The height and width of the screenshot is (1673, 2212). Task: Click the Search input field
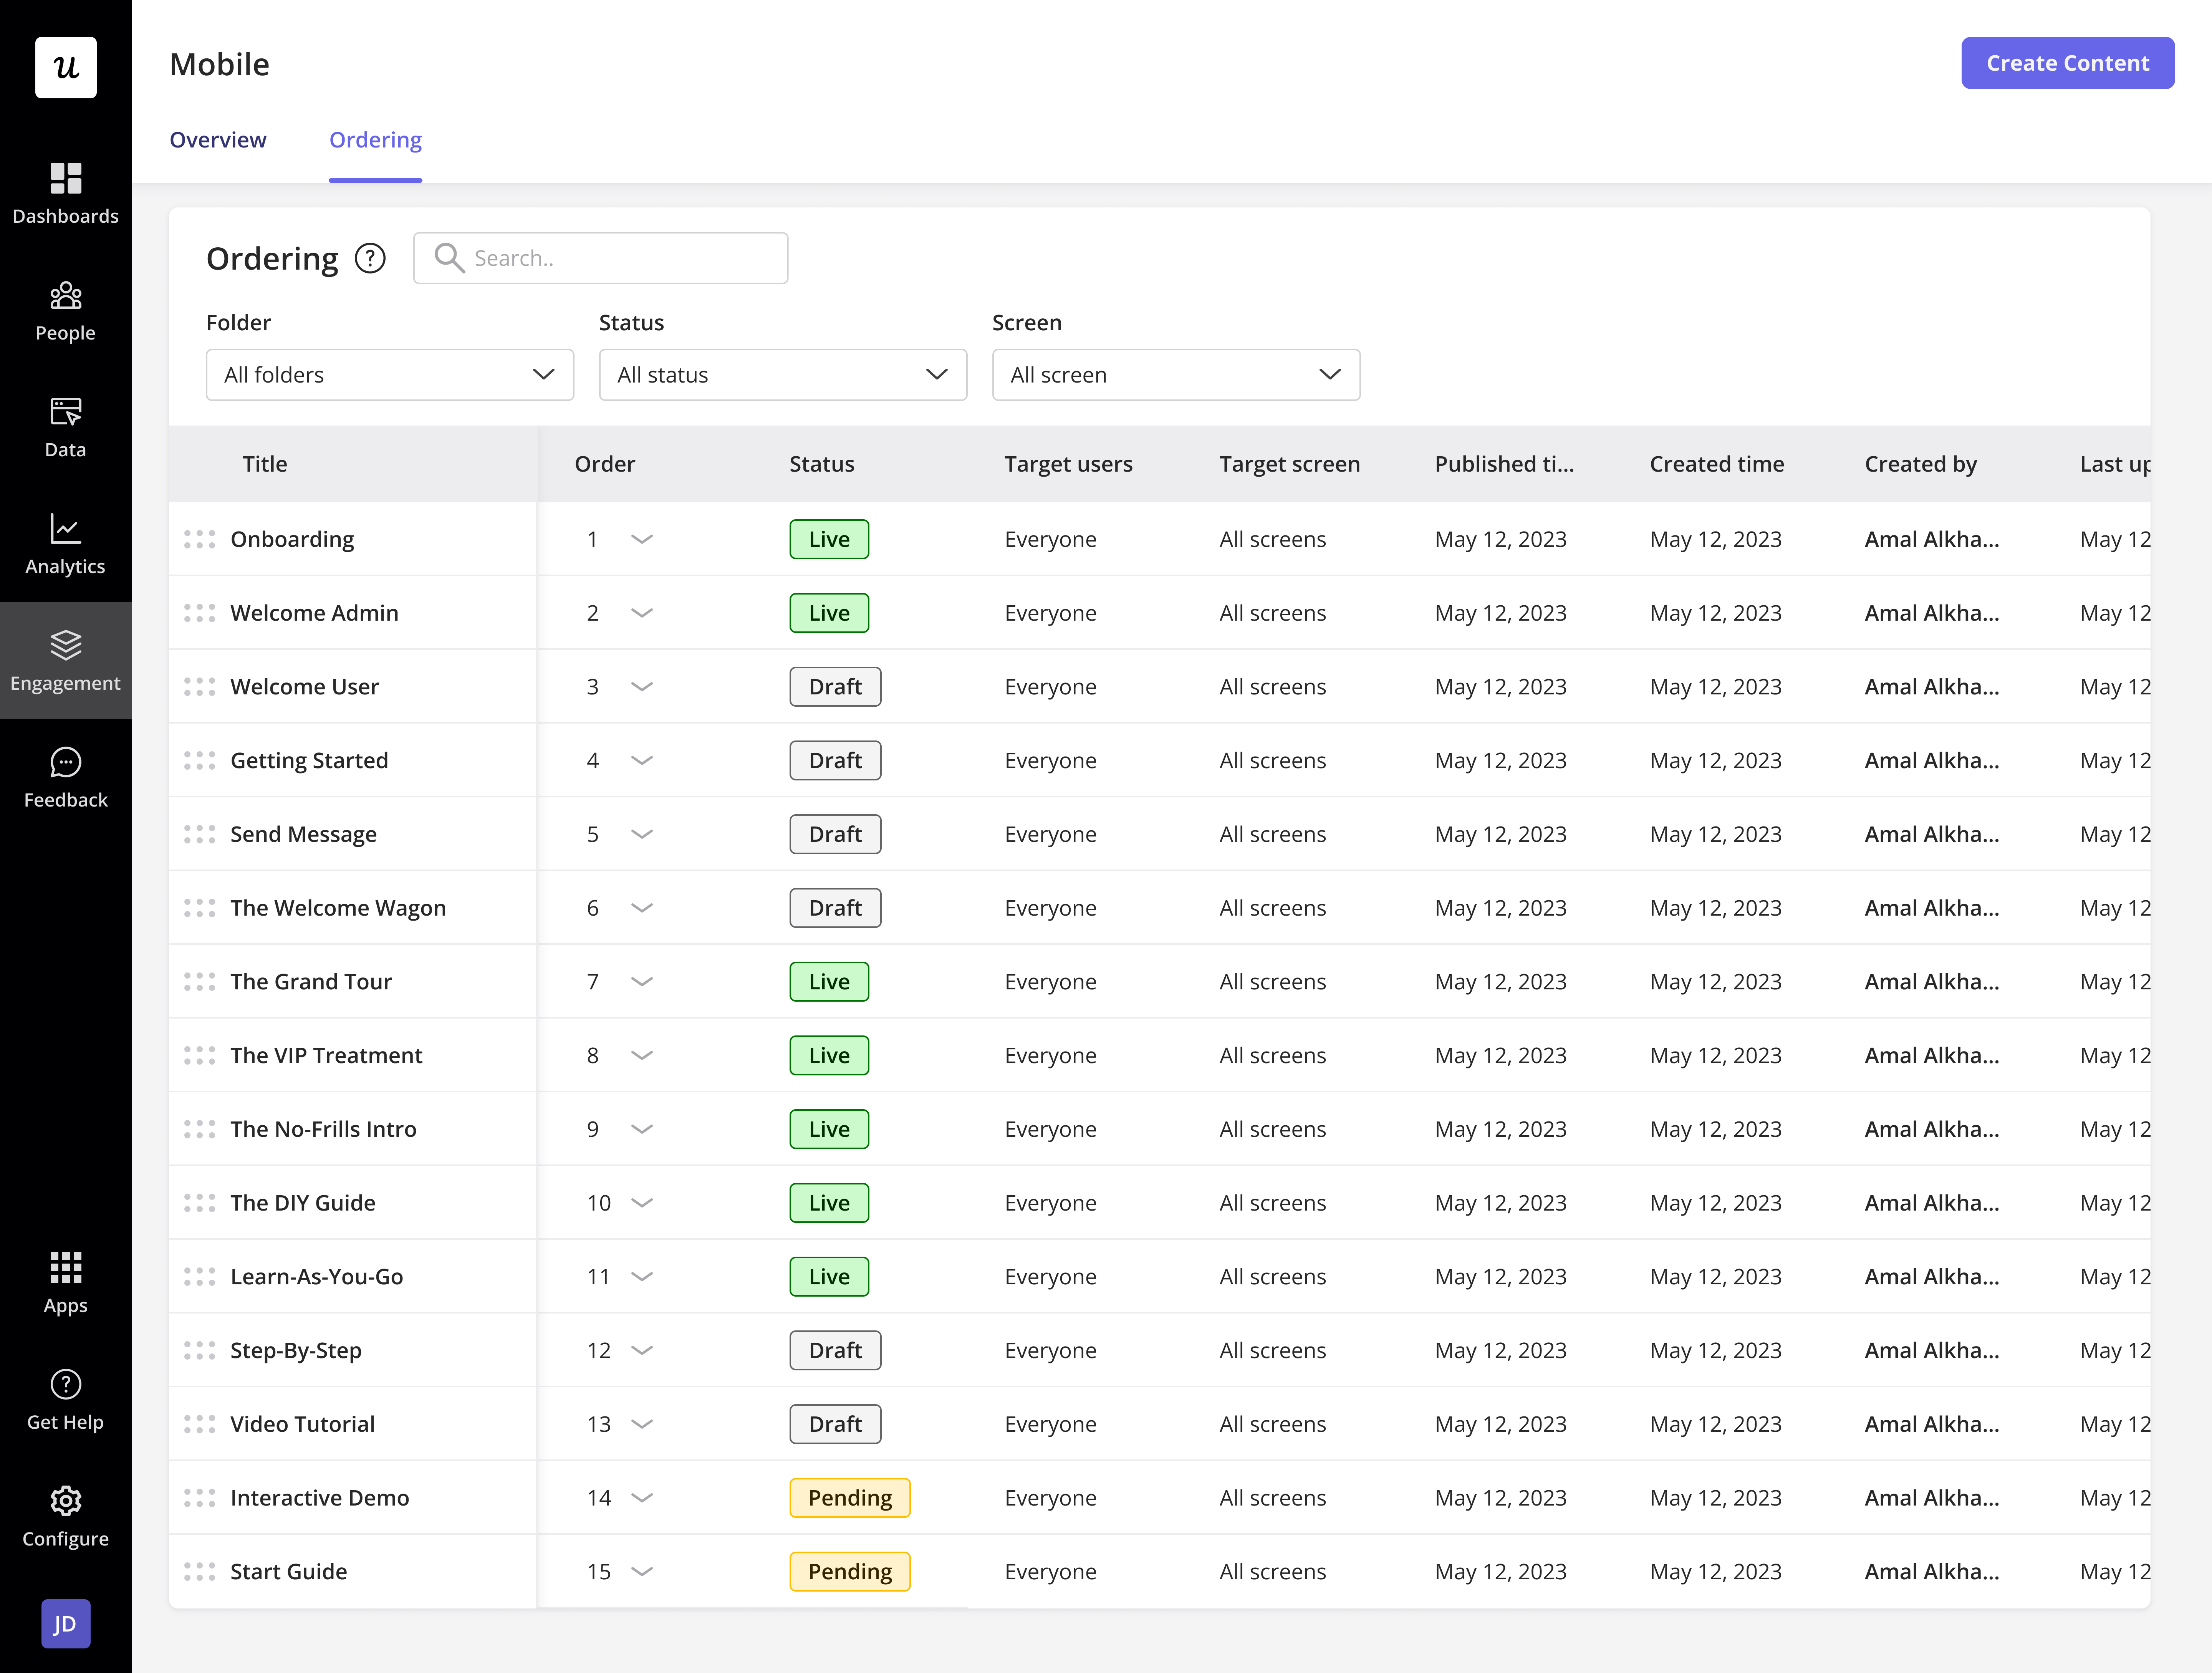pos(601,258)
